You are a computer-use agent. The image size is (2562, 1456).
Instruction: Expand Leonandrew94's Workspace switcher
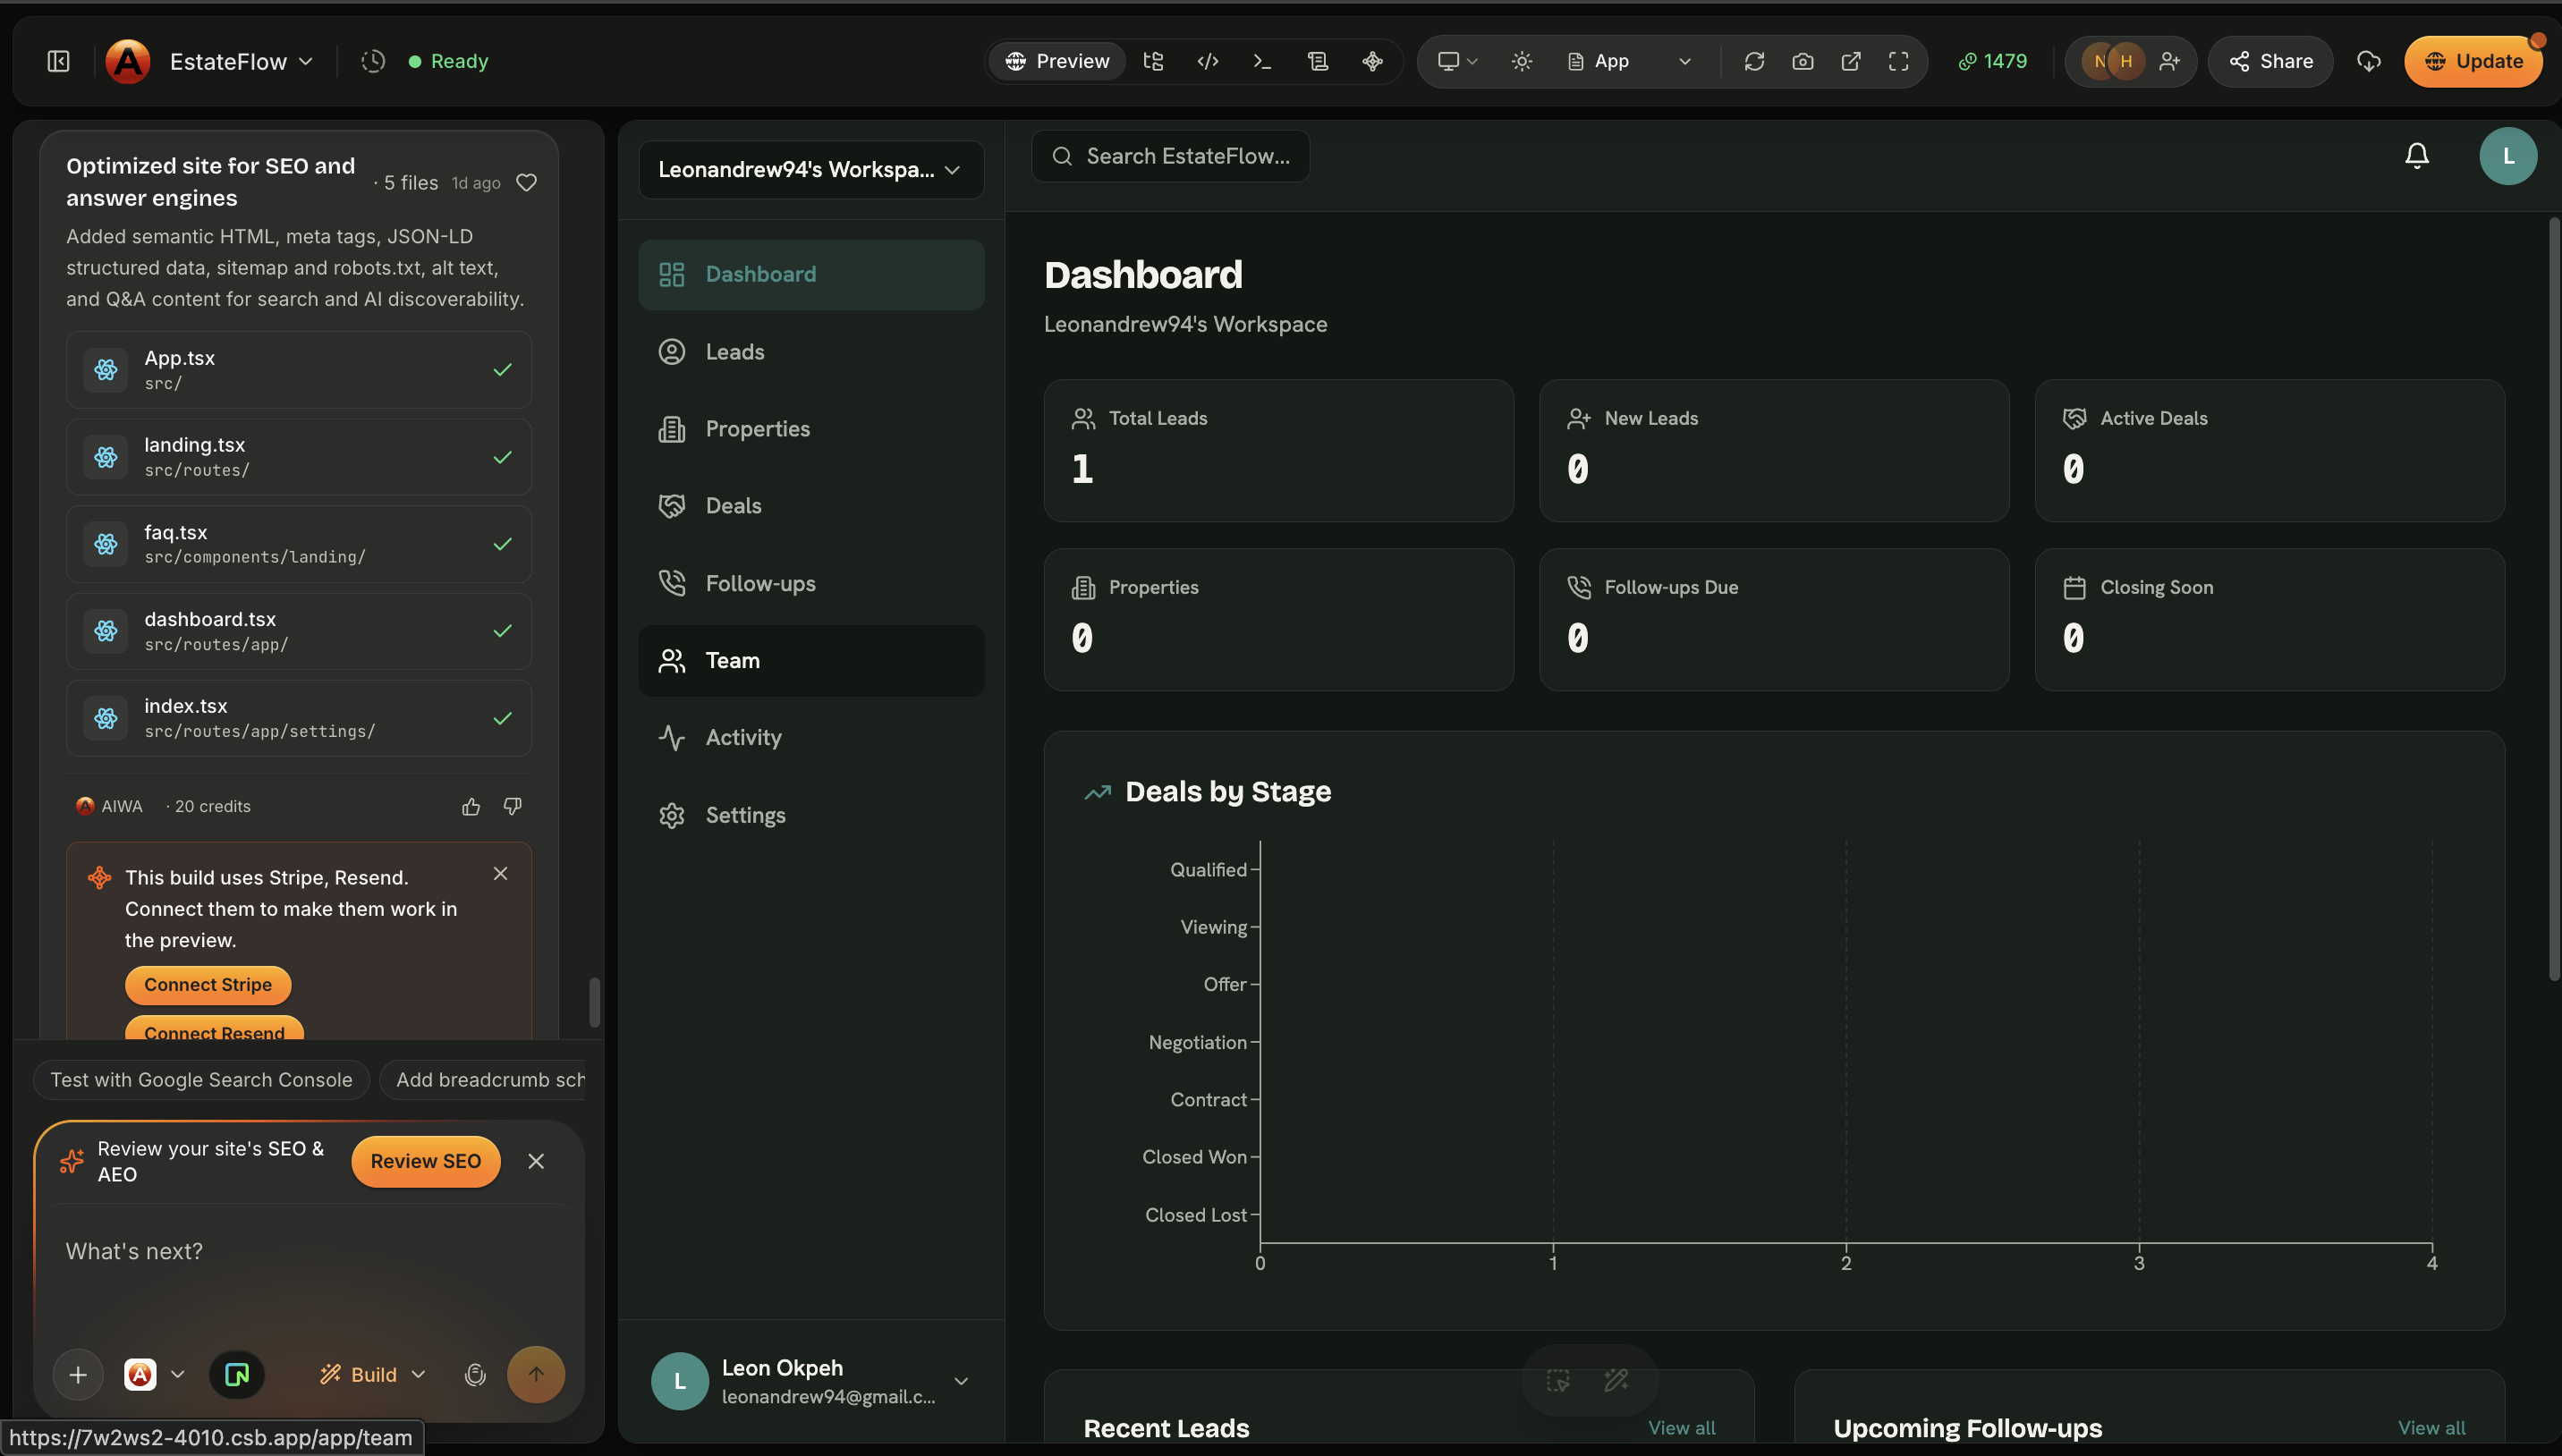[x=811, y=169]
